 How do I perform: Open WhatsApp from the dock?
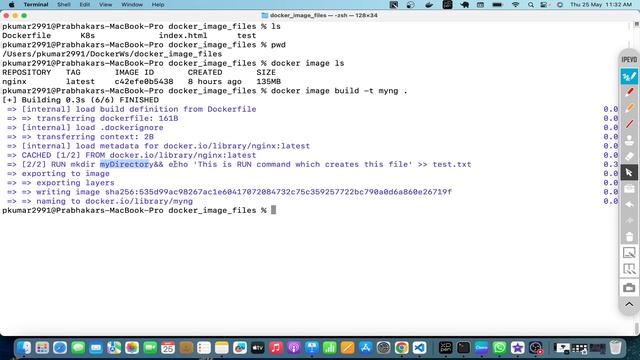coord(500,348)
